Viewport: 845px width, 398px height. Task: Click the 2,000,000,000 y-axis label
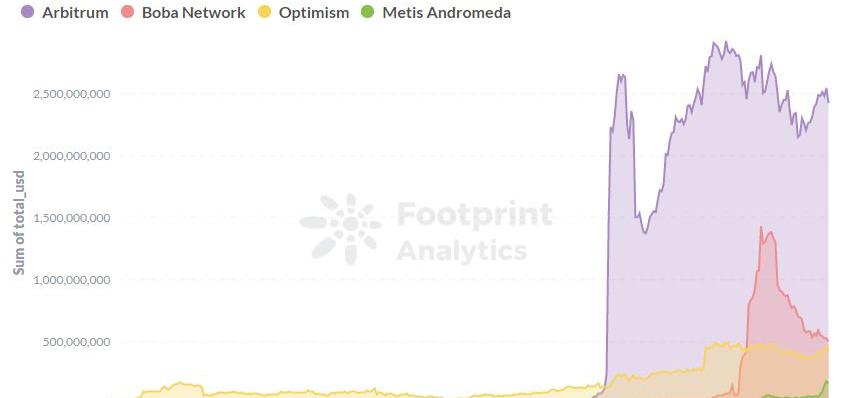point(72,156)
